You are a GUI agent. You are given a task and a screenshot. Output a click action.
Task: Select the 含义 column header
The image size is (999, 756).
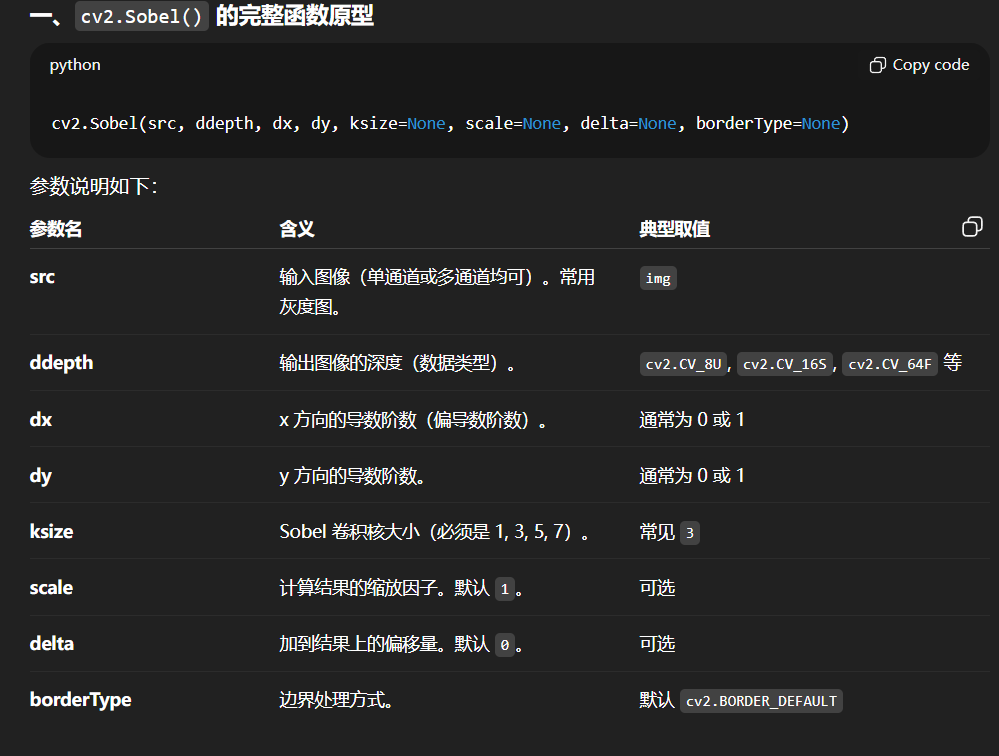pos(297,229)
